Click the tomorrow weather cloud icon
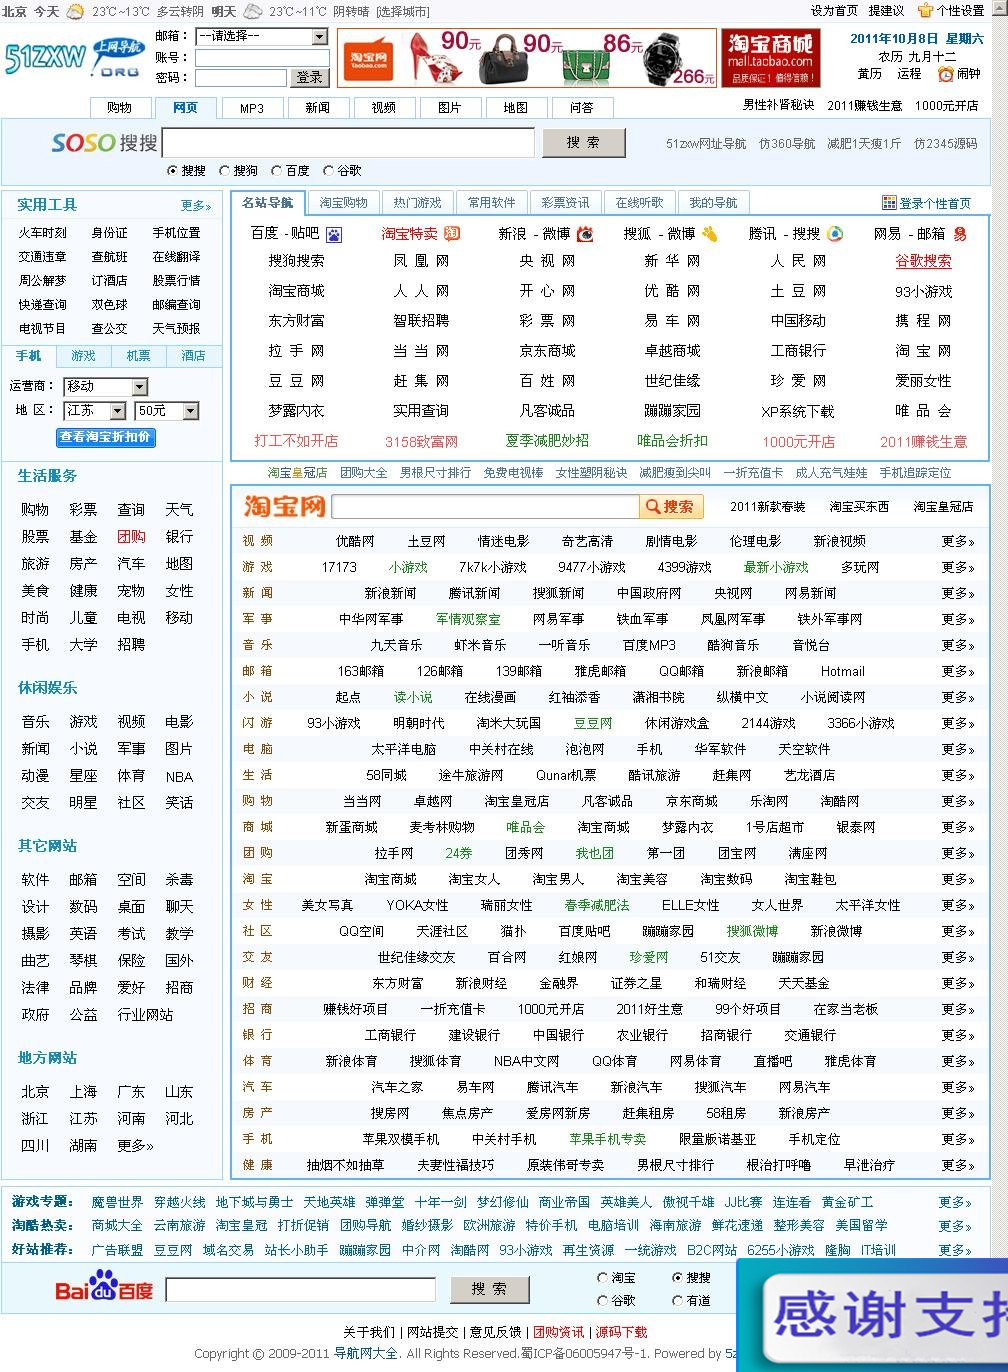Image resolution: width=1008 pixels, height=1372 pixels. click(253, 12)
